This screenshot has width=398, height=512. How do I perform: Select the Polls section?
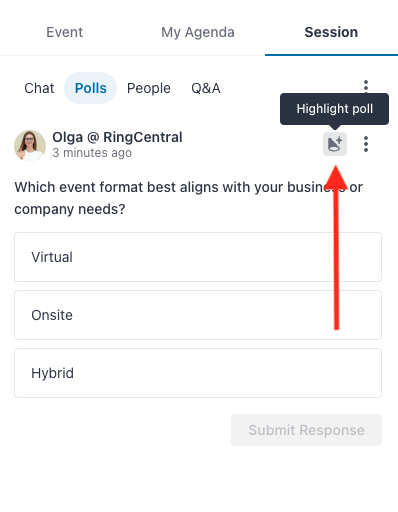[x=90, y=88]
